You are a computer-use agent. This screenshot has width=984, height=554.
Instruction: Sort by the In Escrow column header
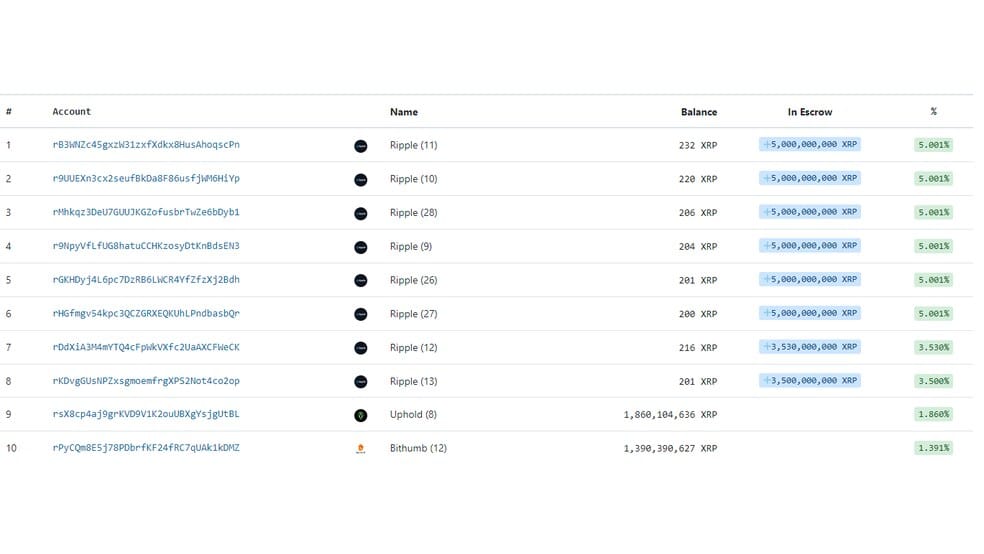(x=810, y=112)
